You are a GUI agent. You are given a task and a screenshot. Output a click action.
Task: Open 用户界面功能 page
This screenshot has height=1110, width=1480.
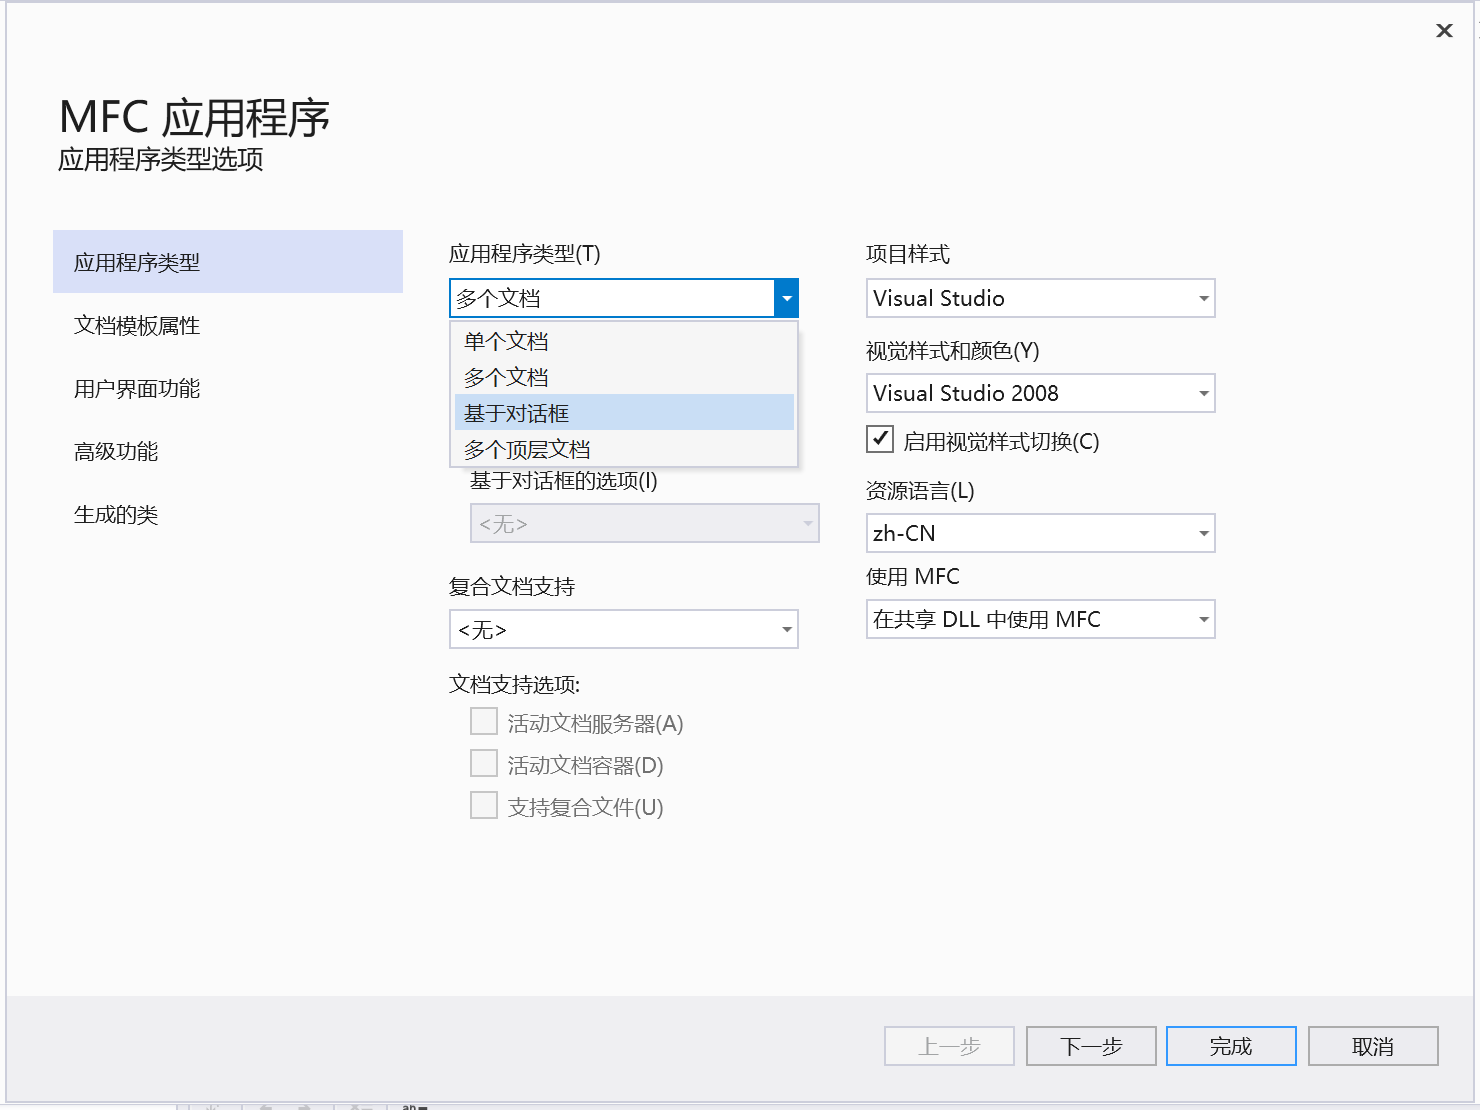pos(228,388)
